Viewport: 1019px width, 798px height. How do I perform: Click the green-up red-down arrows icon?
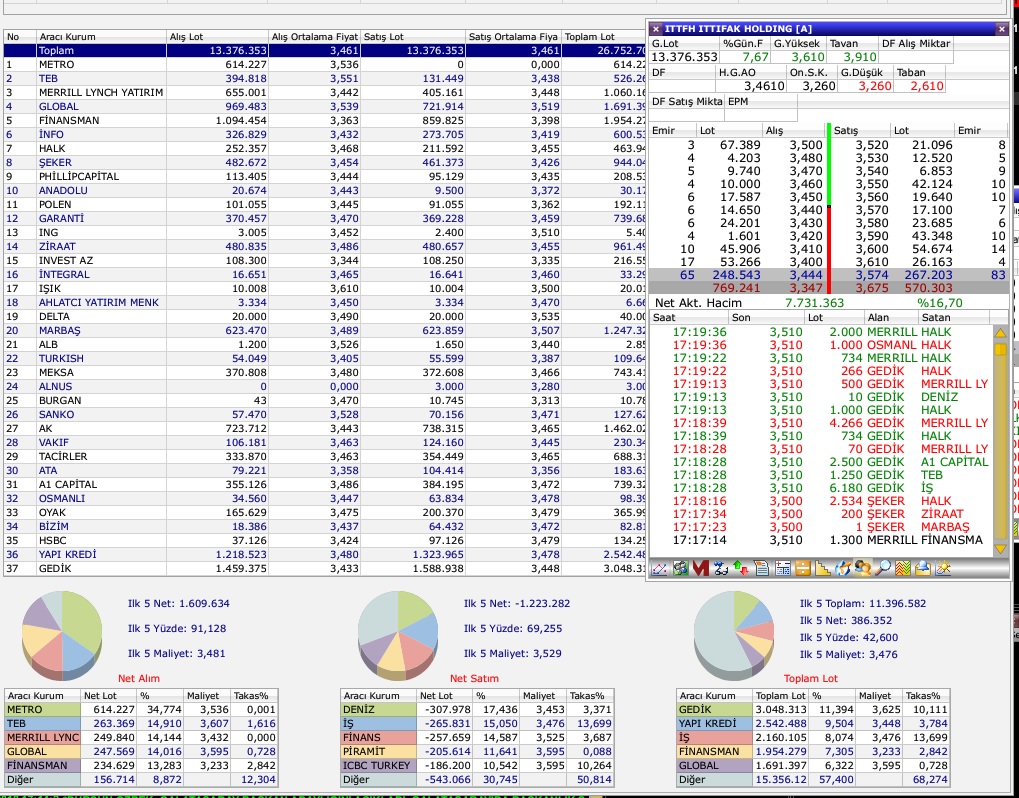tap(740, 569)
